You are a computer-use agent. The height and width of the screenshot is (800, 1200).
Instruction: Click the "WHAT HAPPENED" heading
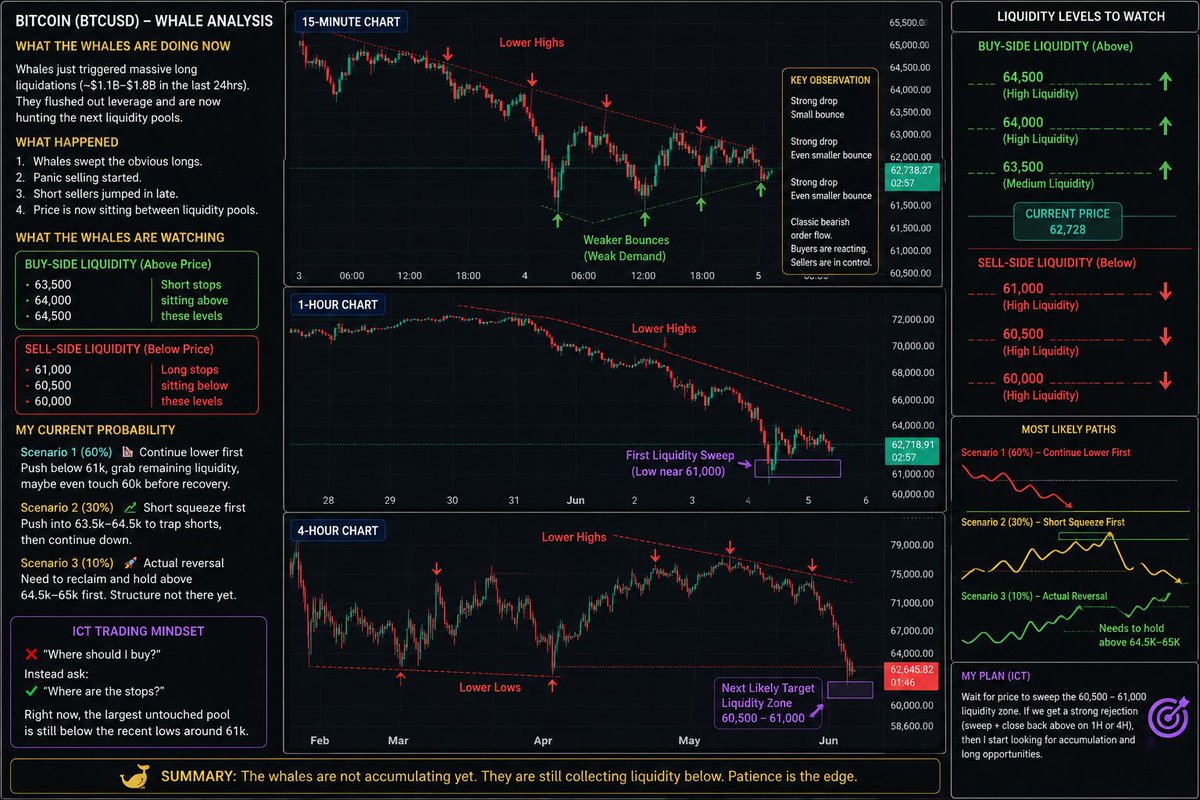pyautogui.click(x=67, y=142)
